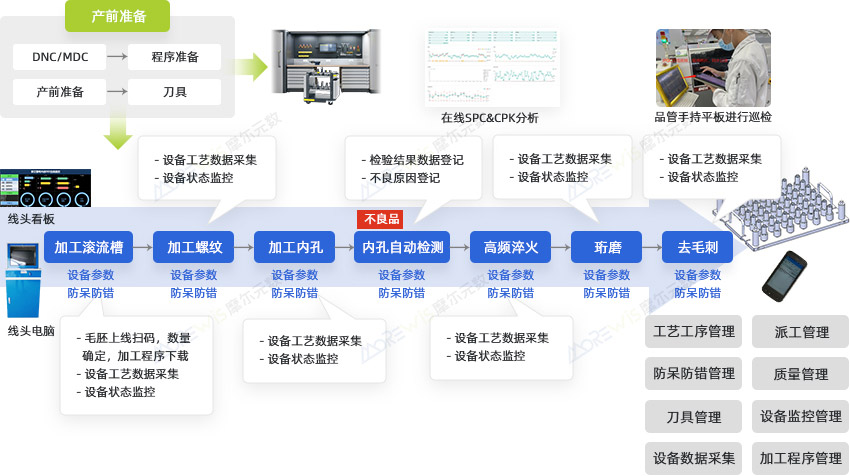Viewport: 850px width, 476px height.
Task: Open the line-head dashboard screen thumbnail
Action: (45, 188)
